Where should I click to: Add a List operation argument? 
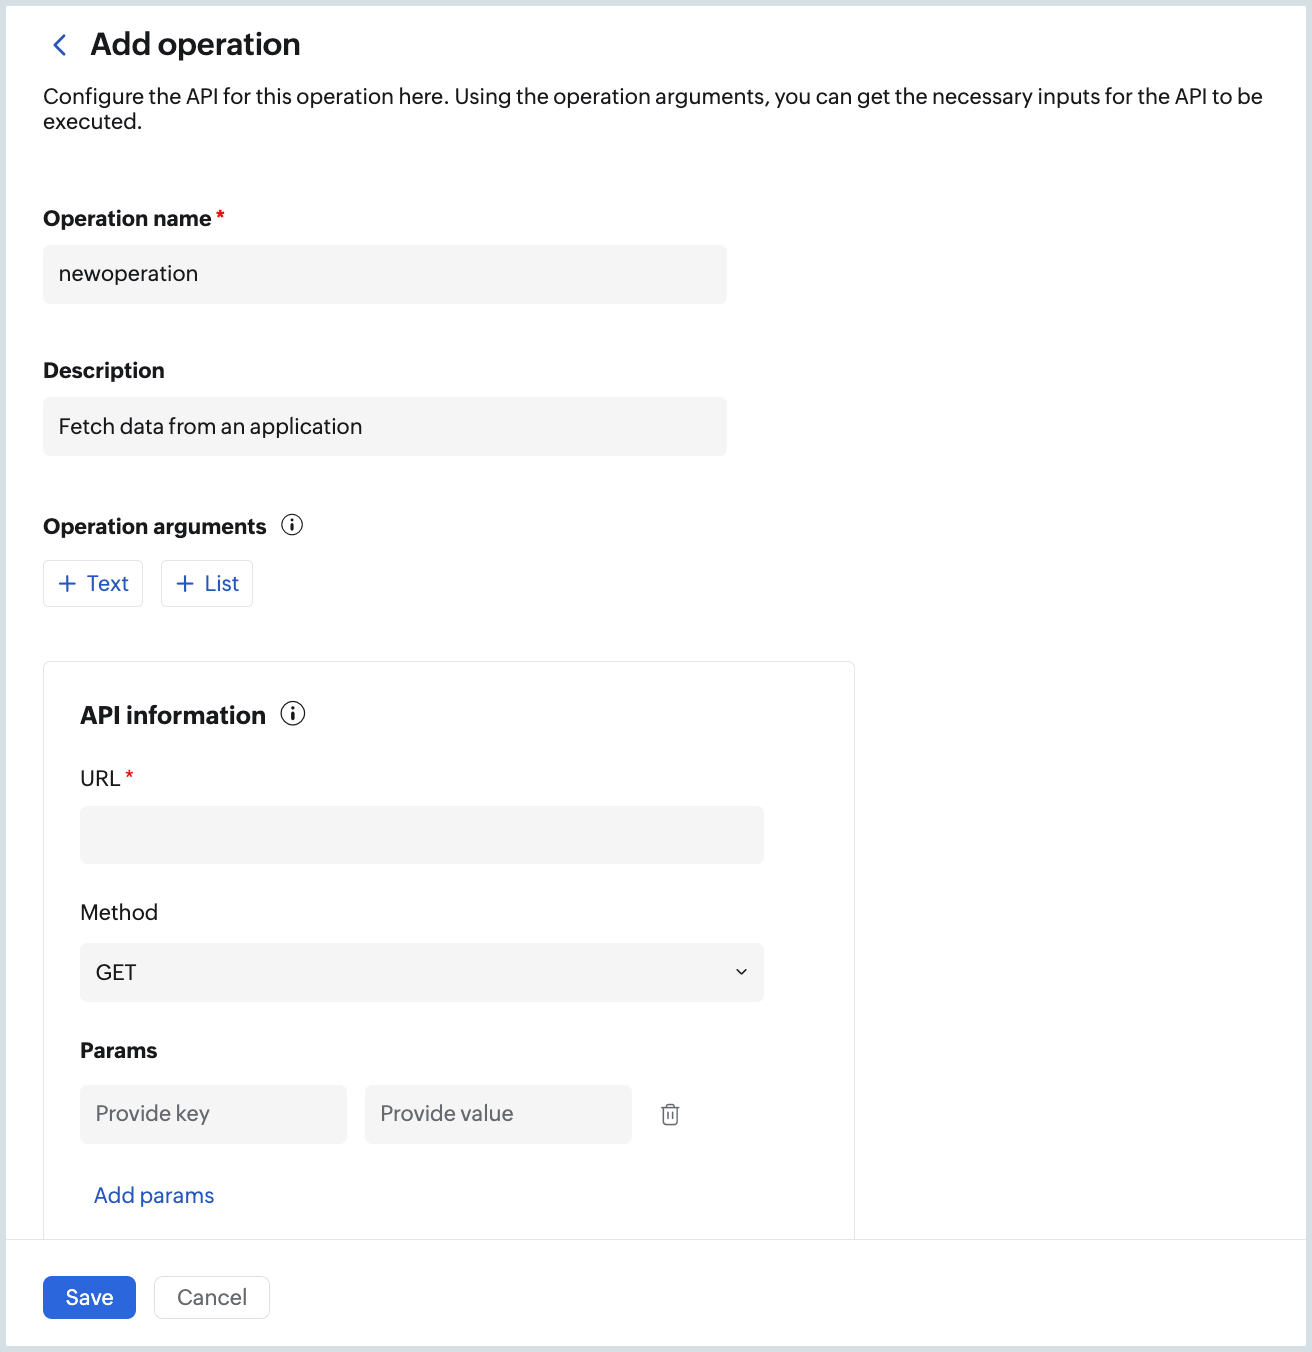(x=207, y=584)
